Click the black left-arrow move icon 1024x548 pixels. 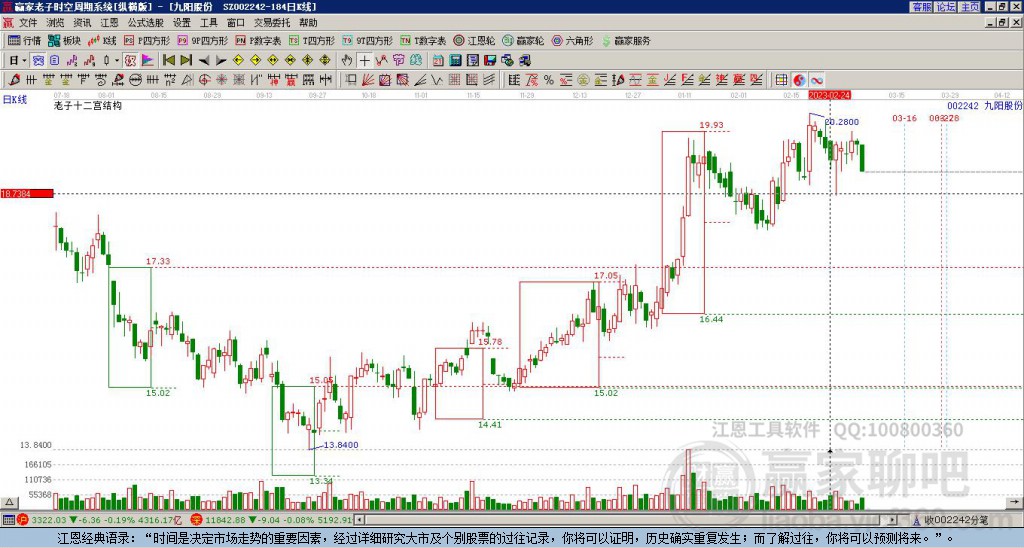pyautogui.click(x=204, y=61)
